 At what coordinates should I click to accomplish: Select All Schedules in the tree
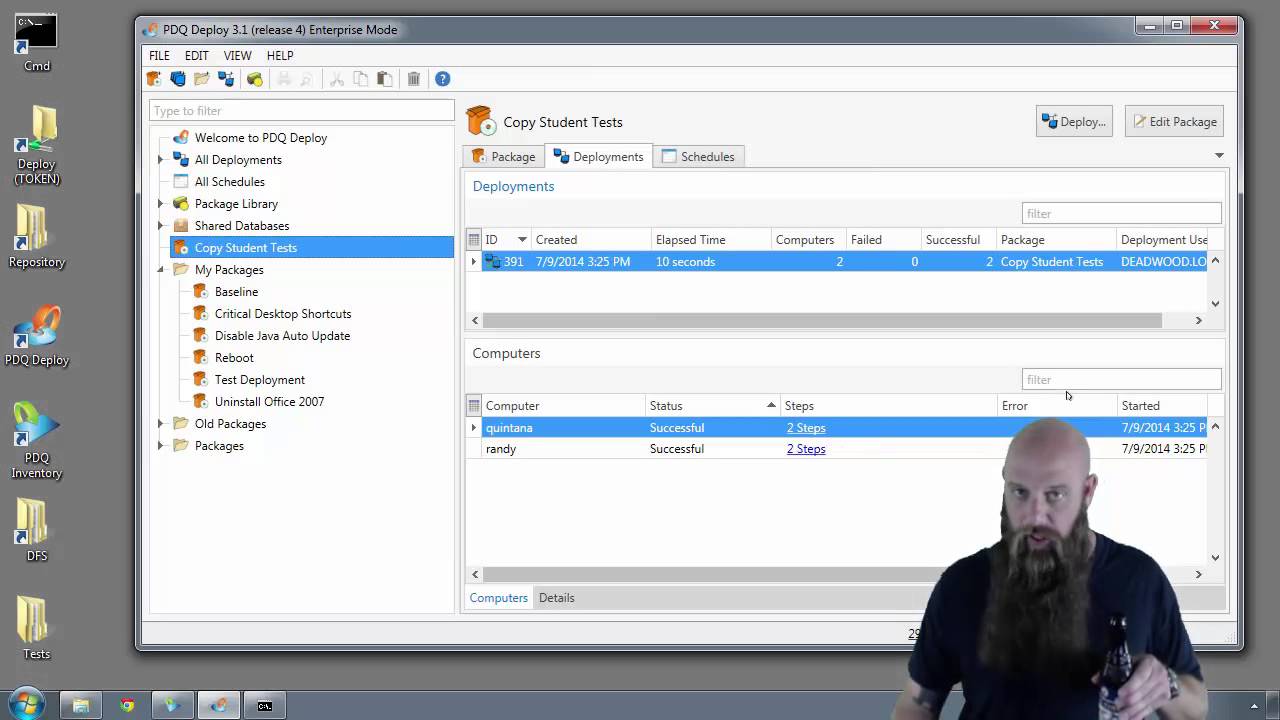point(230,182)
